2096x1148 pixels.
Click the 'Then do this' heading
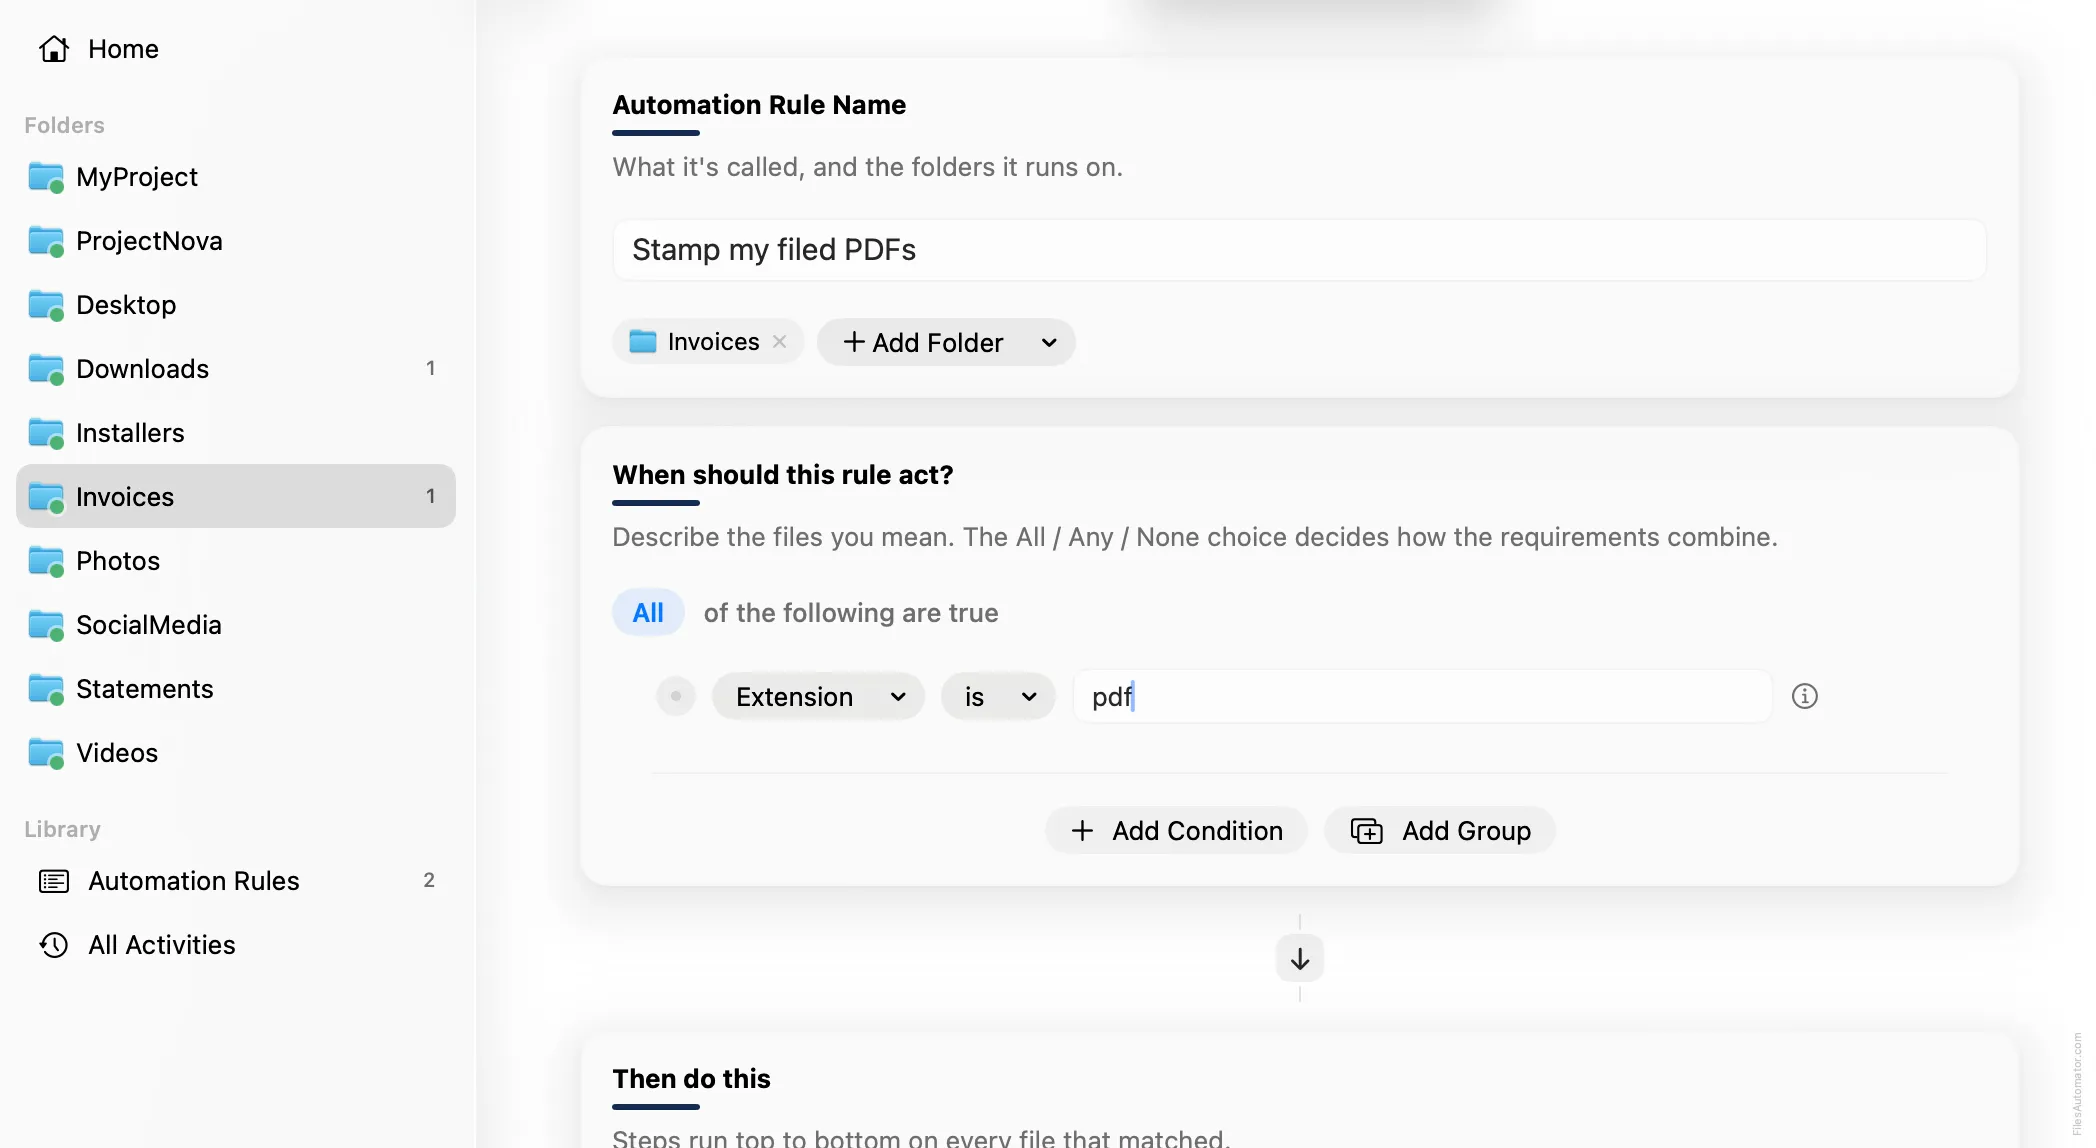691,1079
